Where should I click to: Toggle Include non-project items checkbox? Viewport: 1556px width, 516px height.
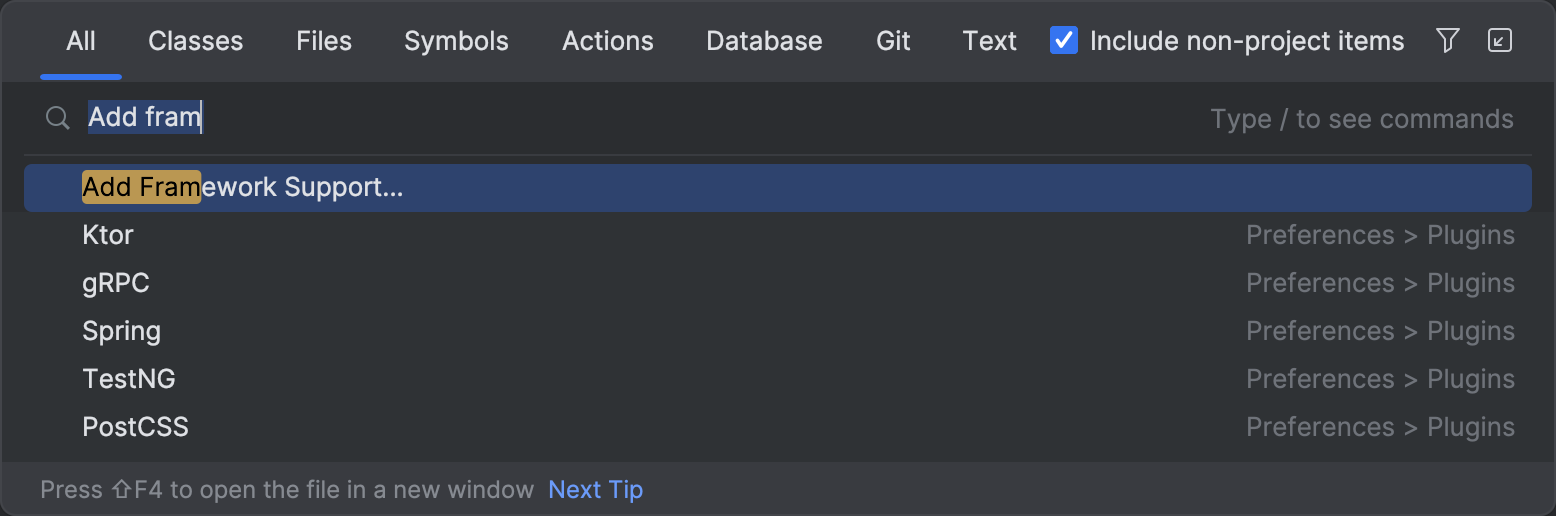pyautogui.click(x=1064, y=41)
